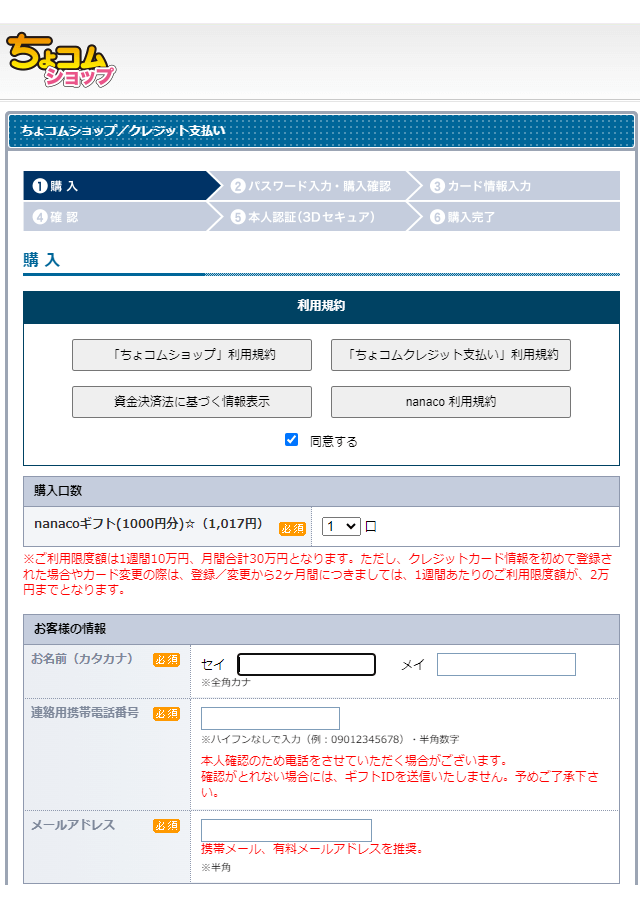This screenshot has height=910, width=640.
Task: Click the 携帯メール、有料メールアドレスを推奨。 note
Action: click(x=312, y=849)
